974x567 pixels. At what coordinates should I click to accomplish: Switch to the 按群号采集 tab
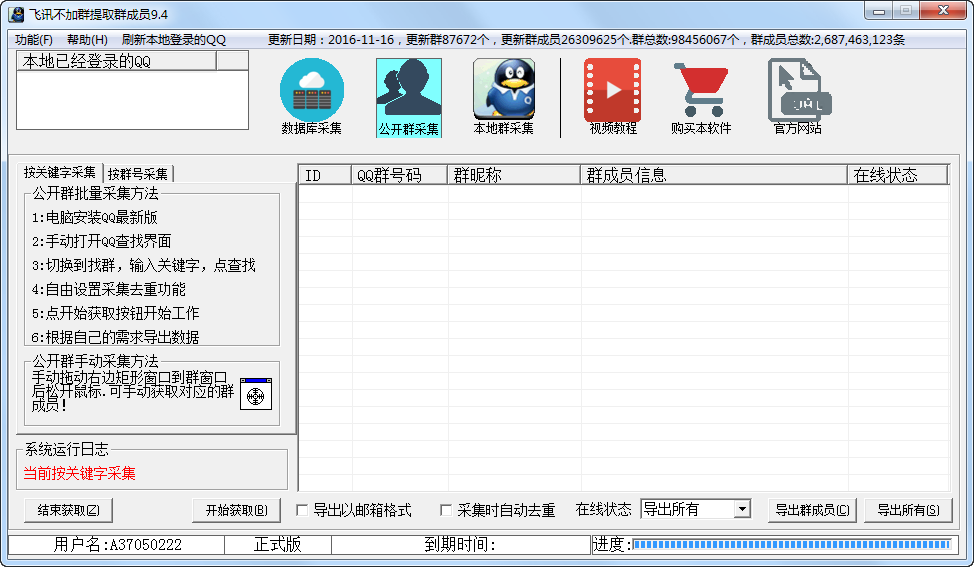138,173
